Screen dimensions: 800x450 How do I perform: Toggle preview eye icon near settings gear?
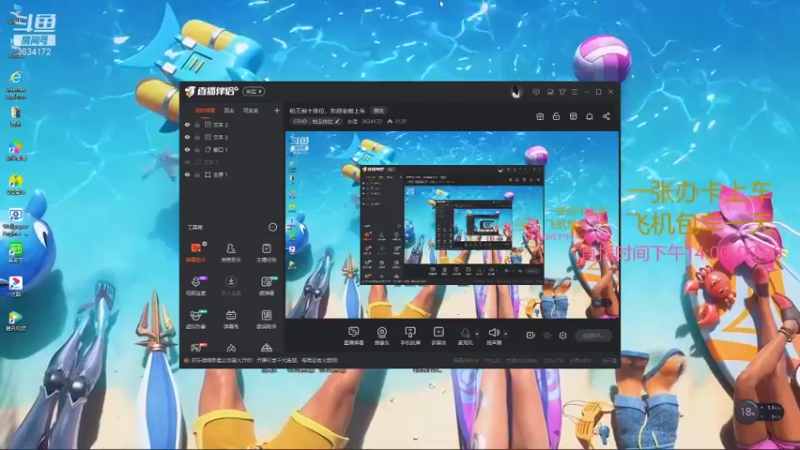[x=547, y=335]
